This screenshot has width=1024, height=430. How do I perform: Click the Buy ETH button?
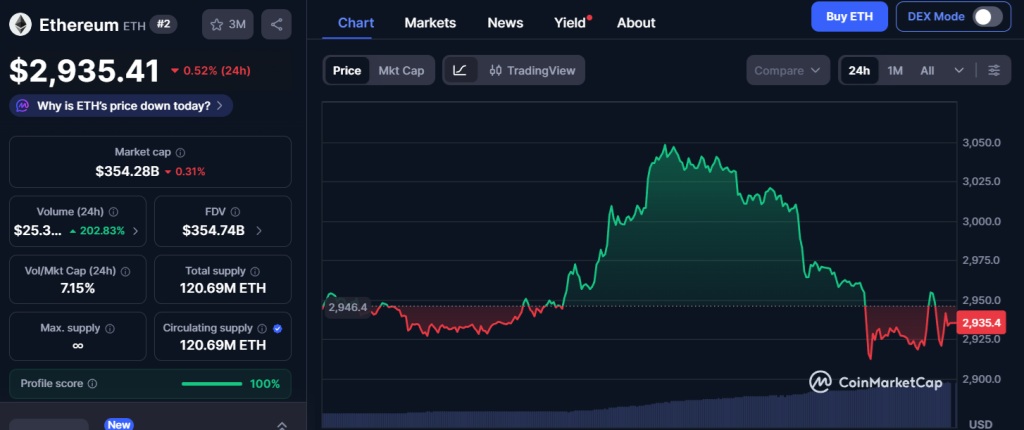pyautogui.click(x=850, y=16)
